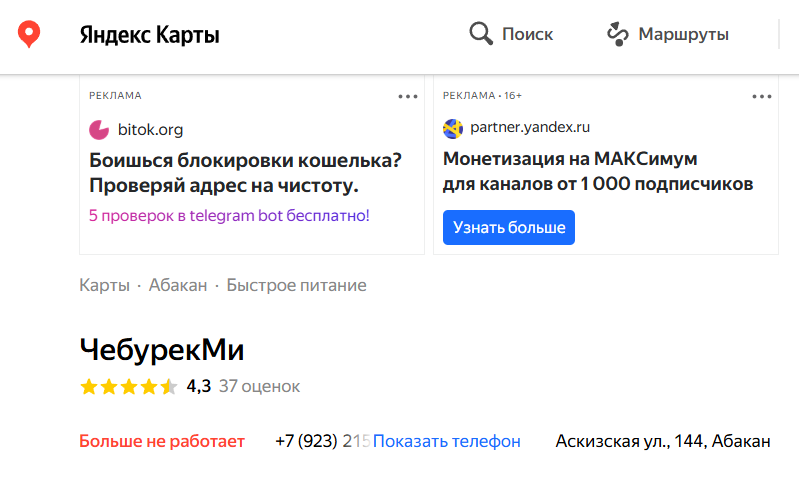The width and height of the screenshot is (799, 479).
Task: Open the Маршруты menu item
Action: coord(683,34)
